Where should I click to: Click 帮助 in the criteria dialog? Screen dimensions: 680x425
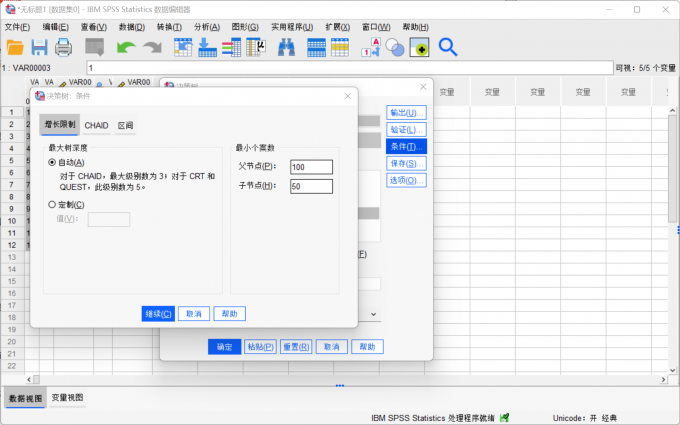229,314
